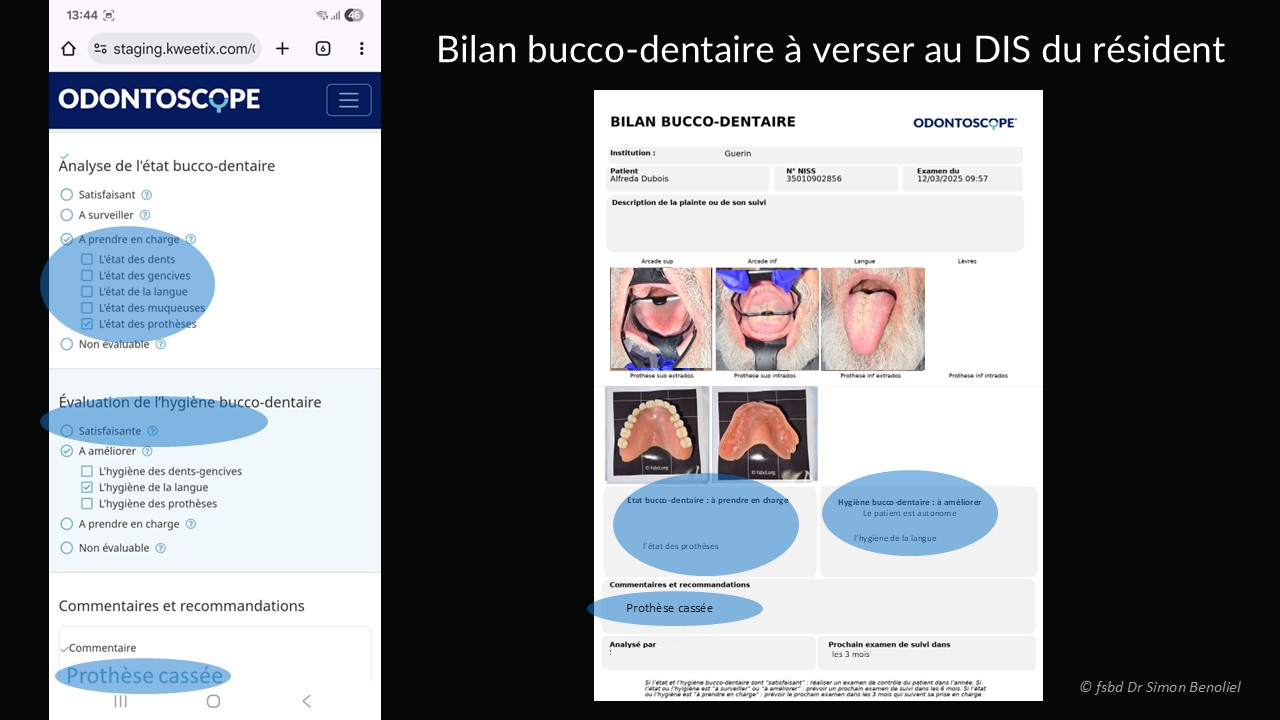Tap the Android recent apps button

(x=121, y=701)
